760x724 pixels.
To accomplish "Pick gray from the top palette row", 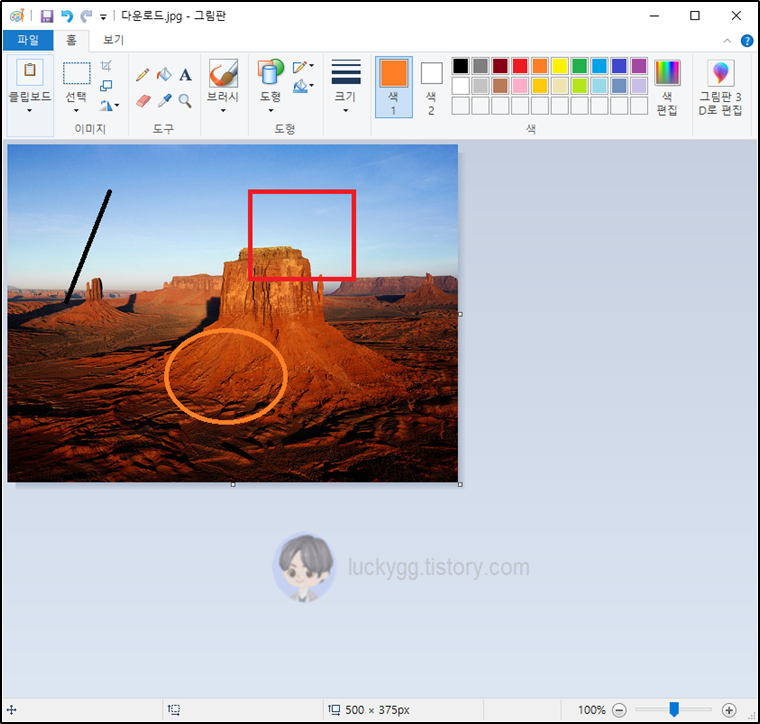I will coord(480,65).
